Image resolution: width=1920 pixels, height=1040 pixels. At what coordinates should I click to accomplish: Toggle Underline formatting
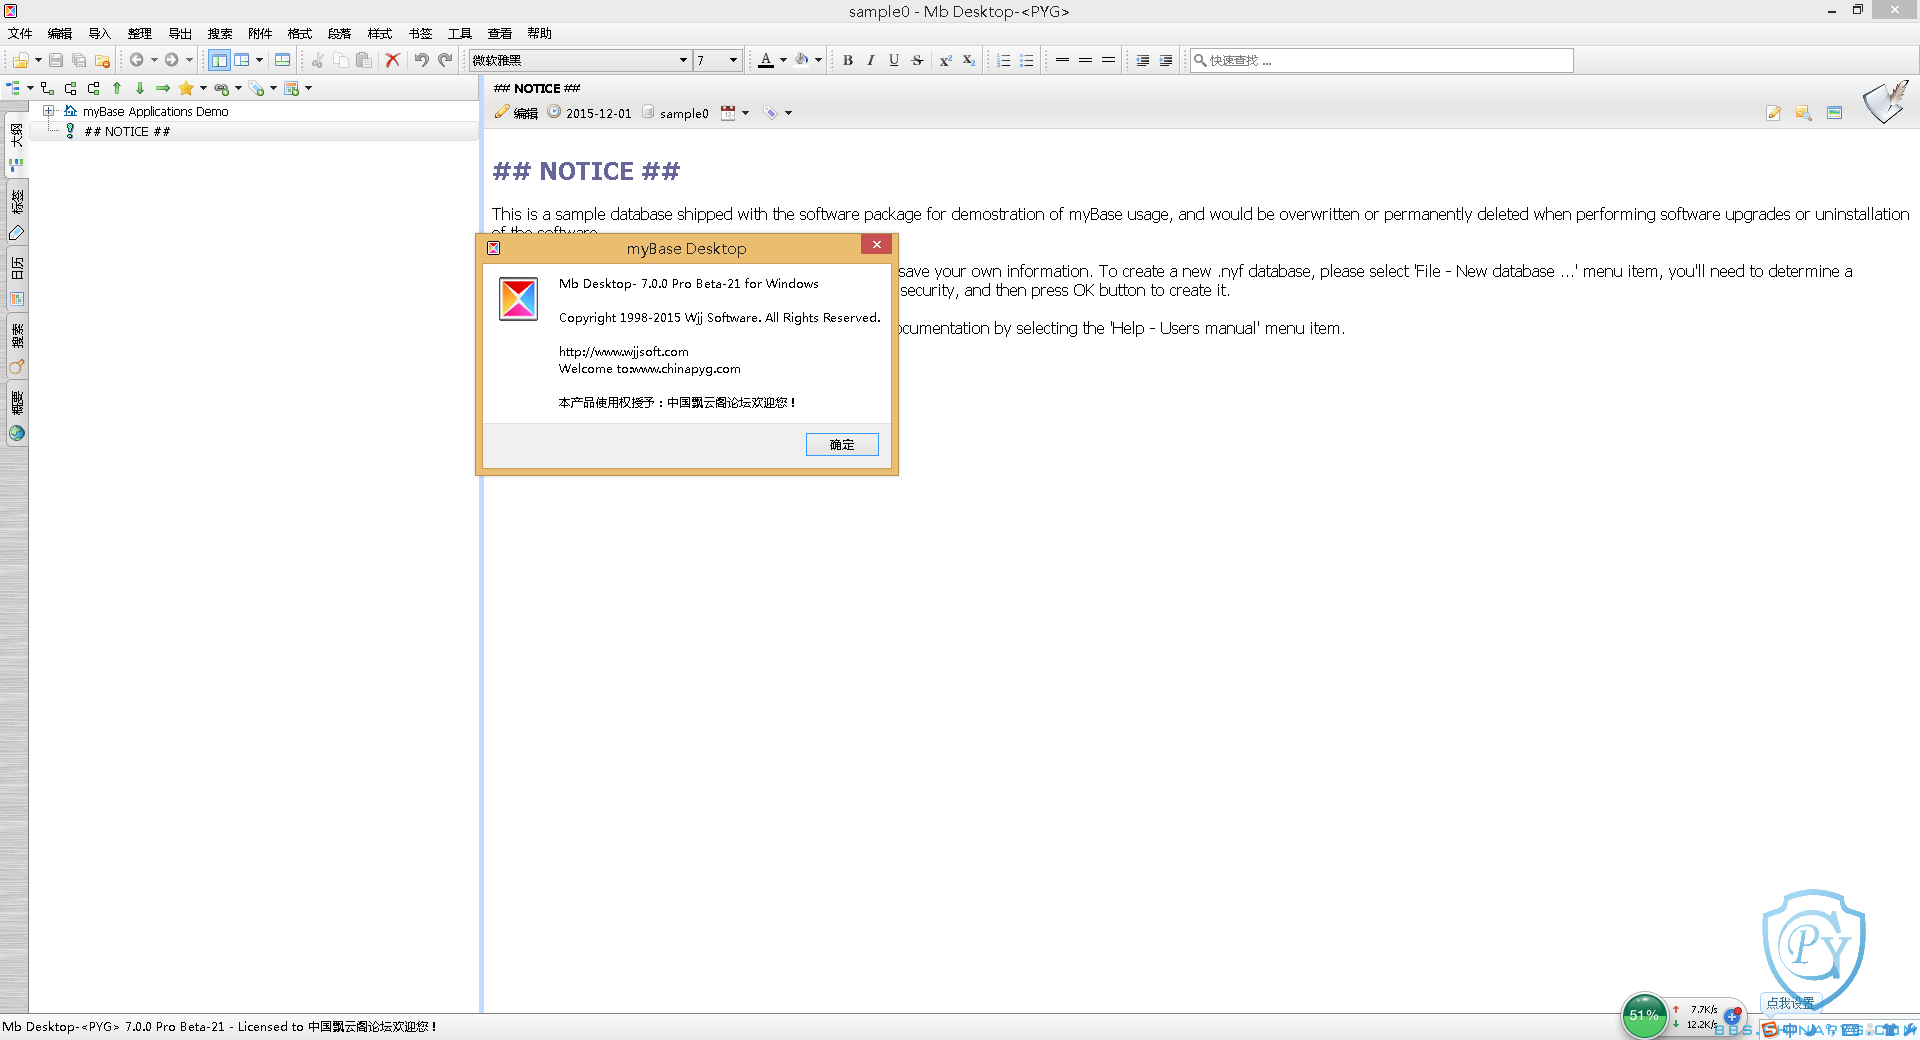[894, 60]
